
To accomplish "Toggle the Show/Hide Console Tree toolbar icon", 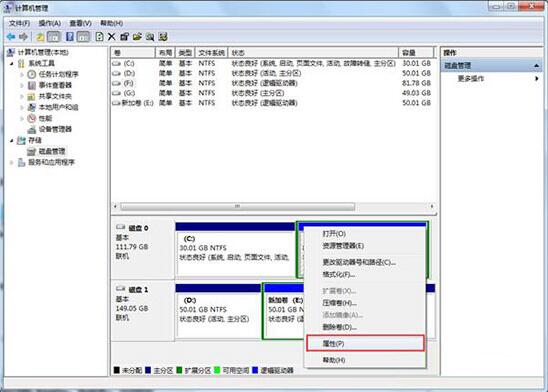I will tap(54, 36).
